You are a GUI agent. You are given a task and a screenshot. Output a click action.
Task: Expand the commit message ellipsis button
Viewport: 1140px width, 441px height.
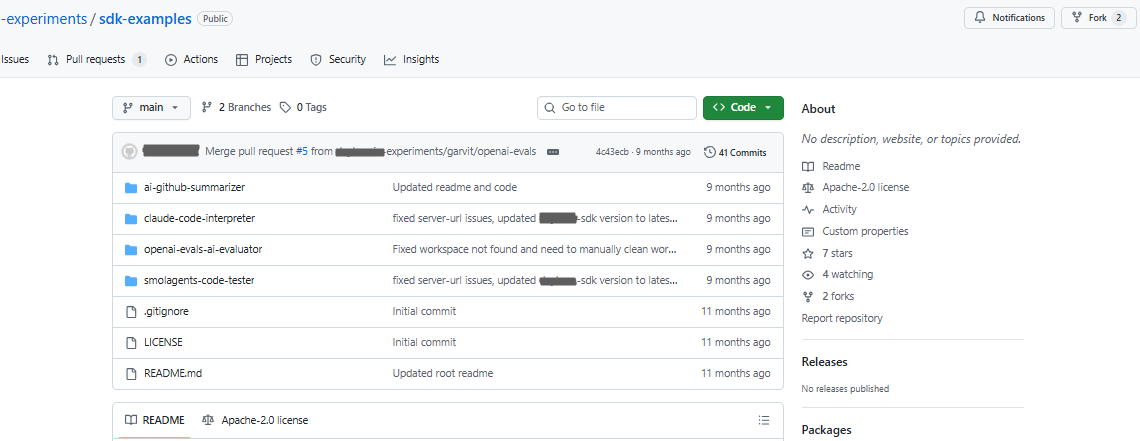coord(553,152)
